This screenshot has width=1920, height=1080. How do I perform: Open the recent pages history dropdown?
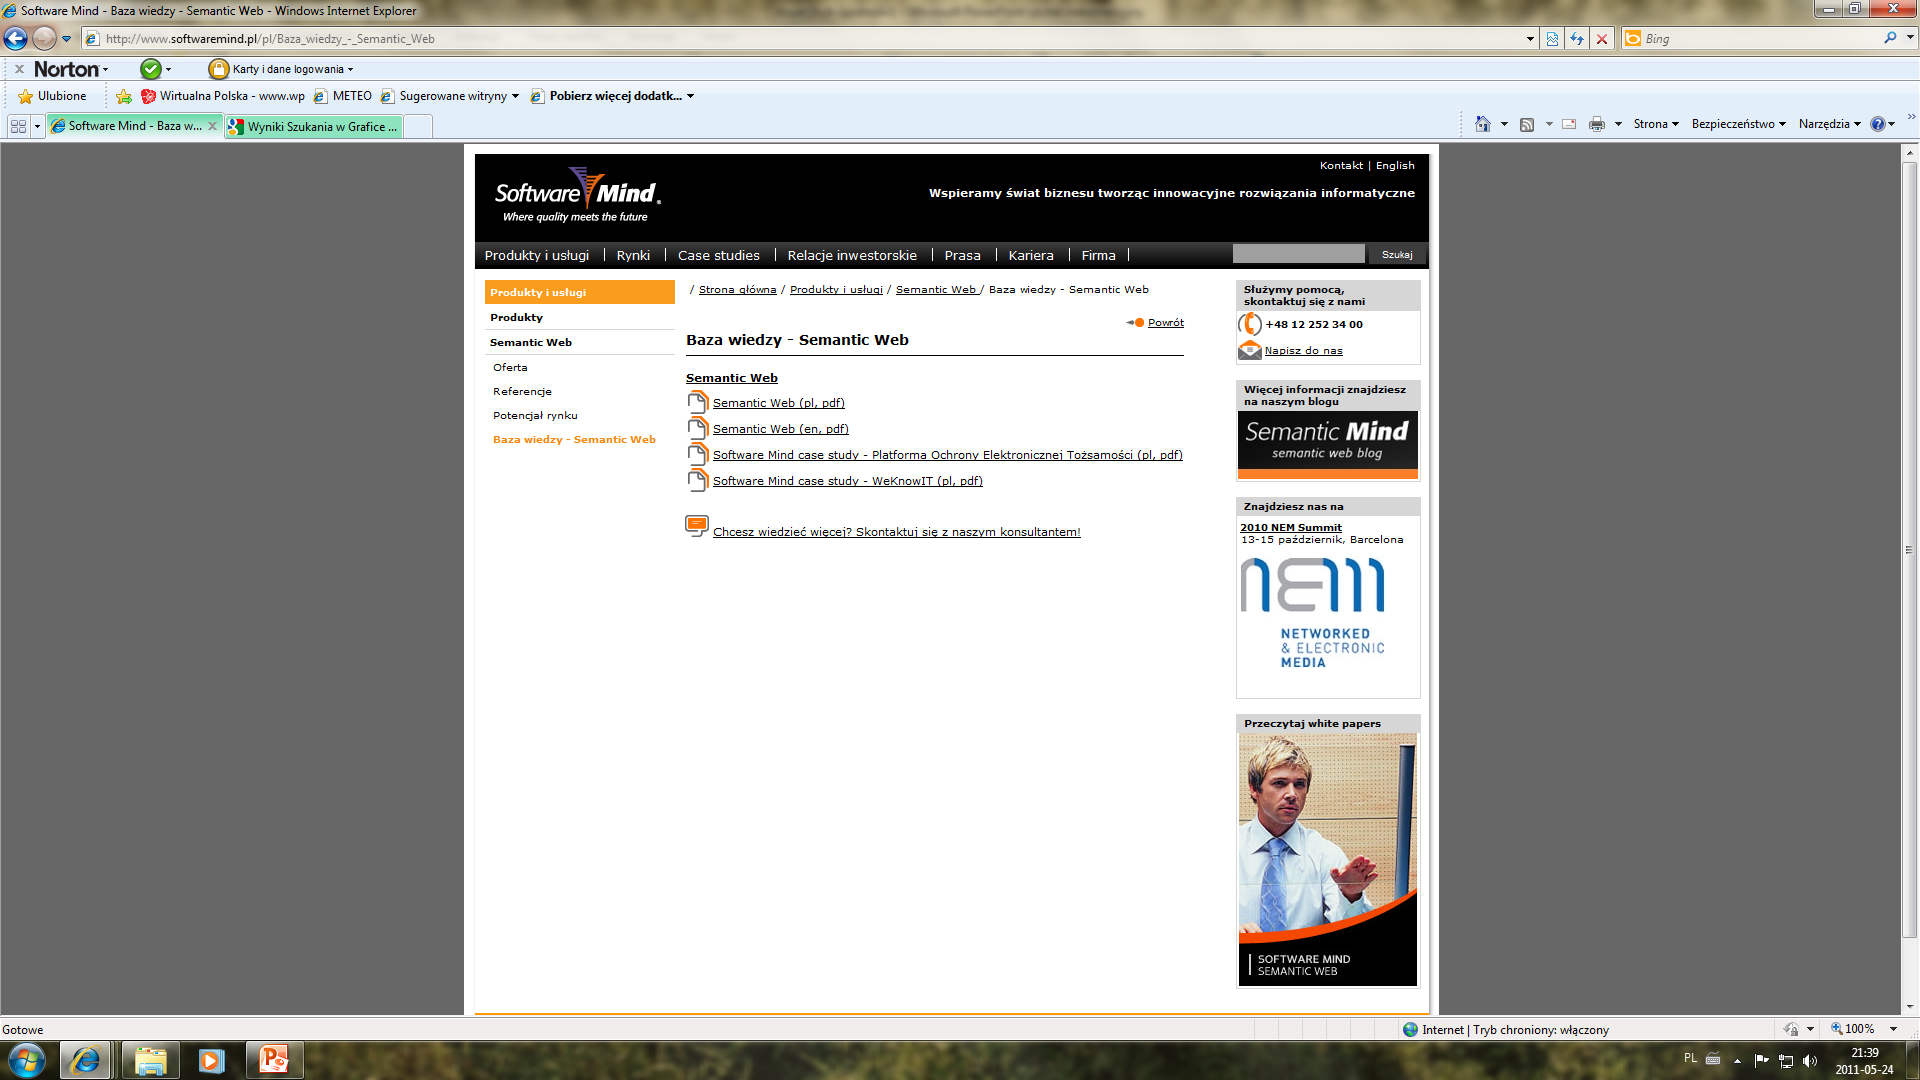coord(66,39)
